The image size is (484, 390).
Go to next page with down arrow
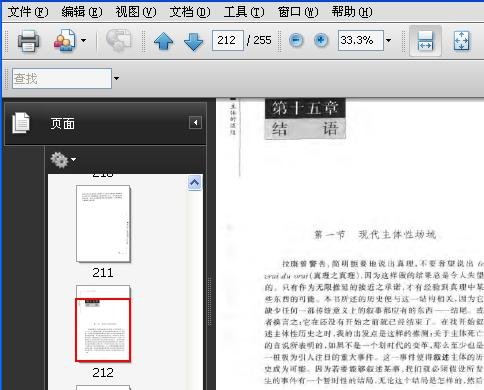tap(193, 41)
